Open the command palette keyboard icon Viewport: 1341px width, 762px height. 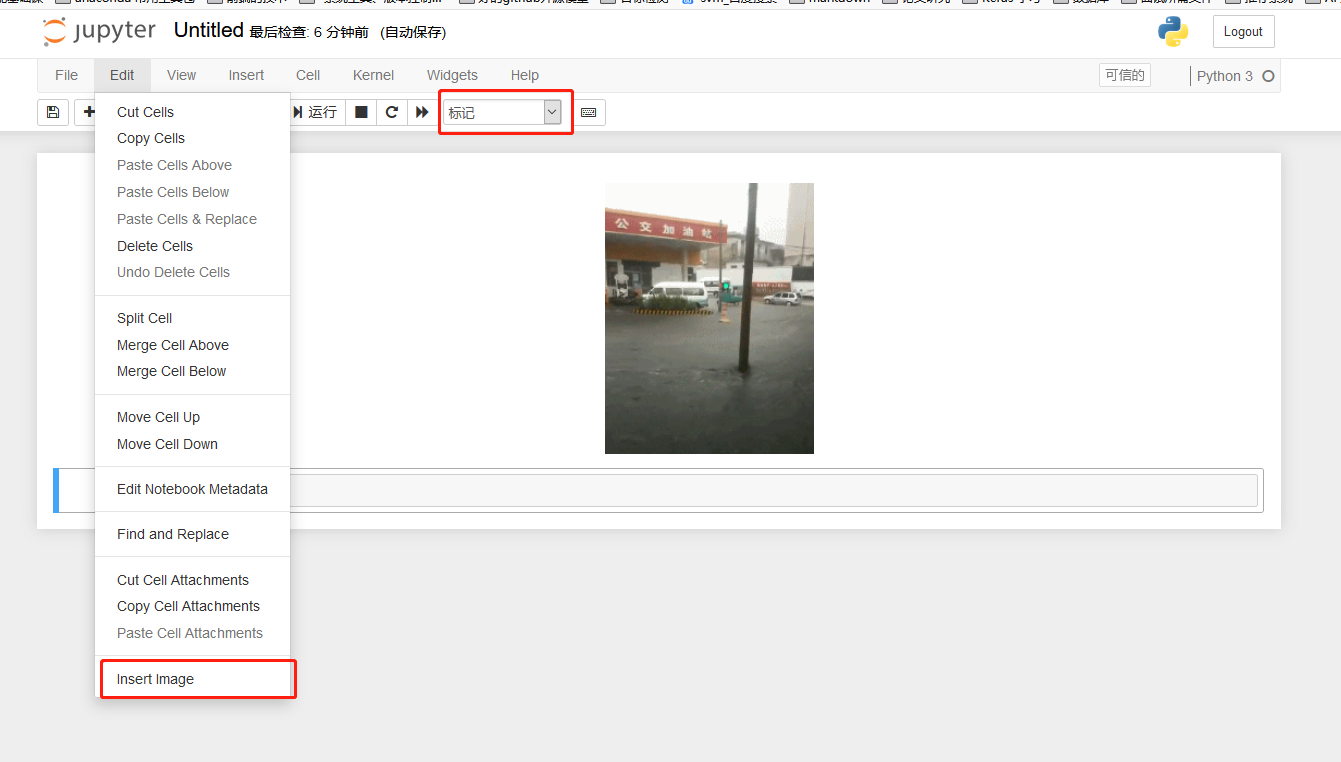(589, 112)
